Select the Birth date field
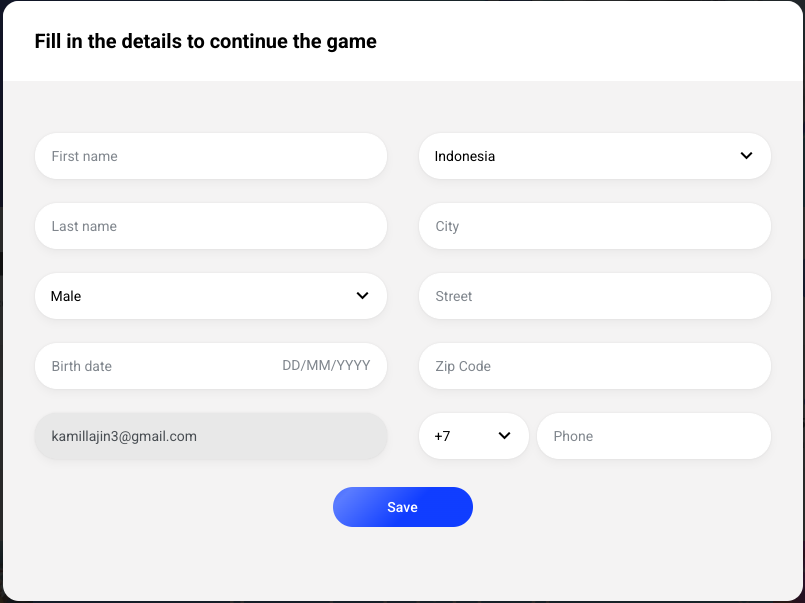This screenshot has width=805, height=603. point(150,366)
